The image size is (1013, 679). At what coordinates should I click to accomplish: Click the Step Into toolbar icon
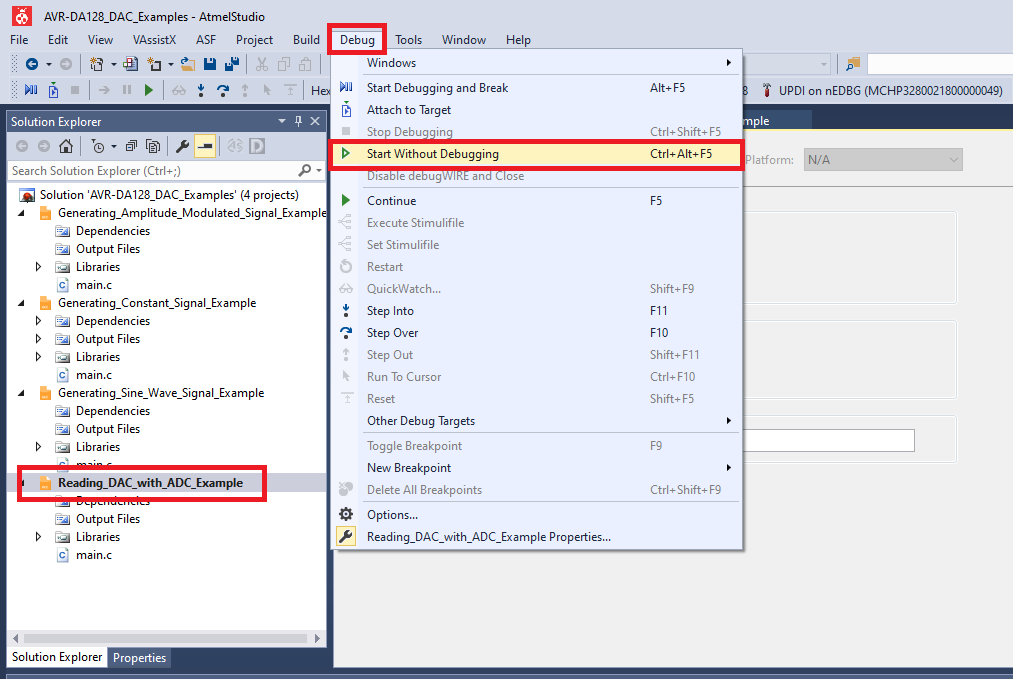tap(201, 90)
